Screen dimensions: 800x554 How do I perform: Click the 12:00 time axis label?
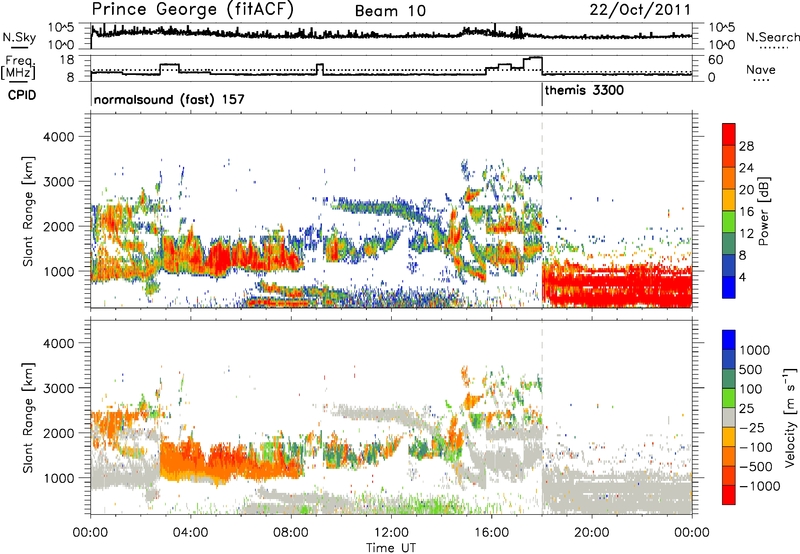[391, 533]
